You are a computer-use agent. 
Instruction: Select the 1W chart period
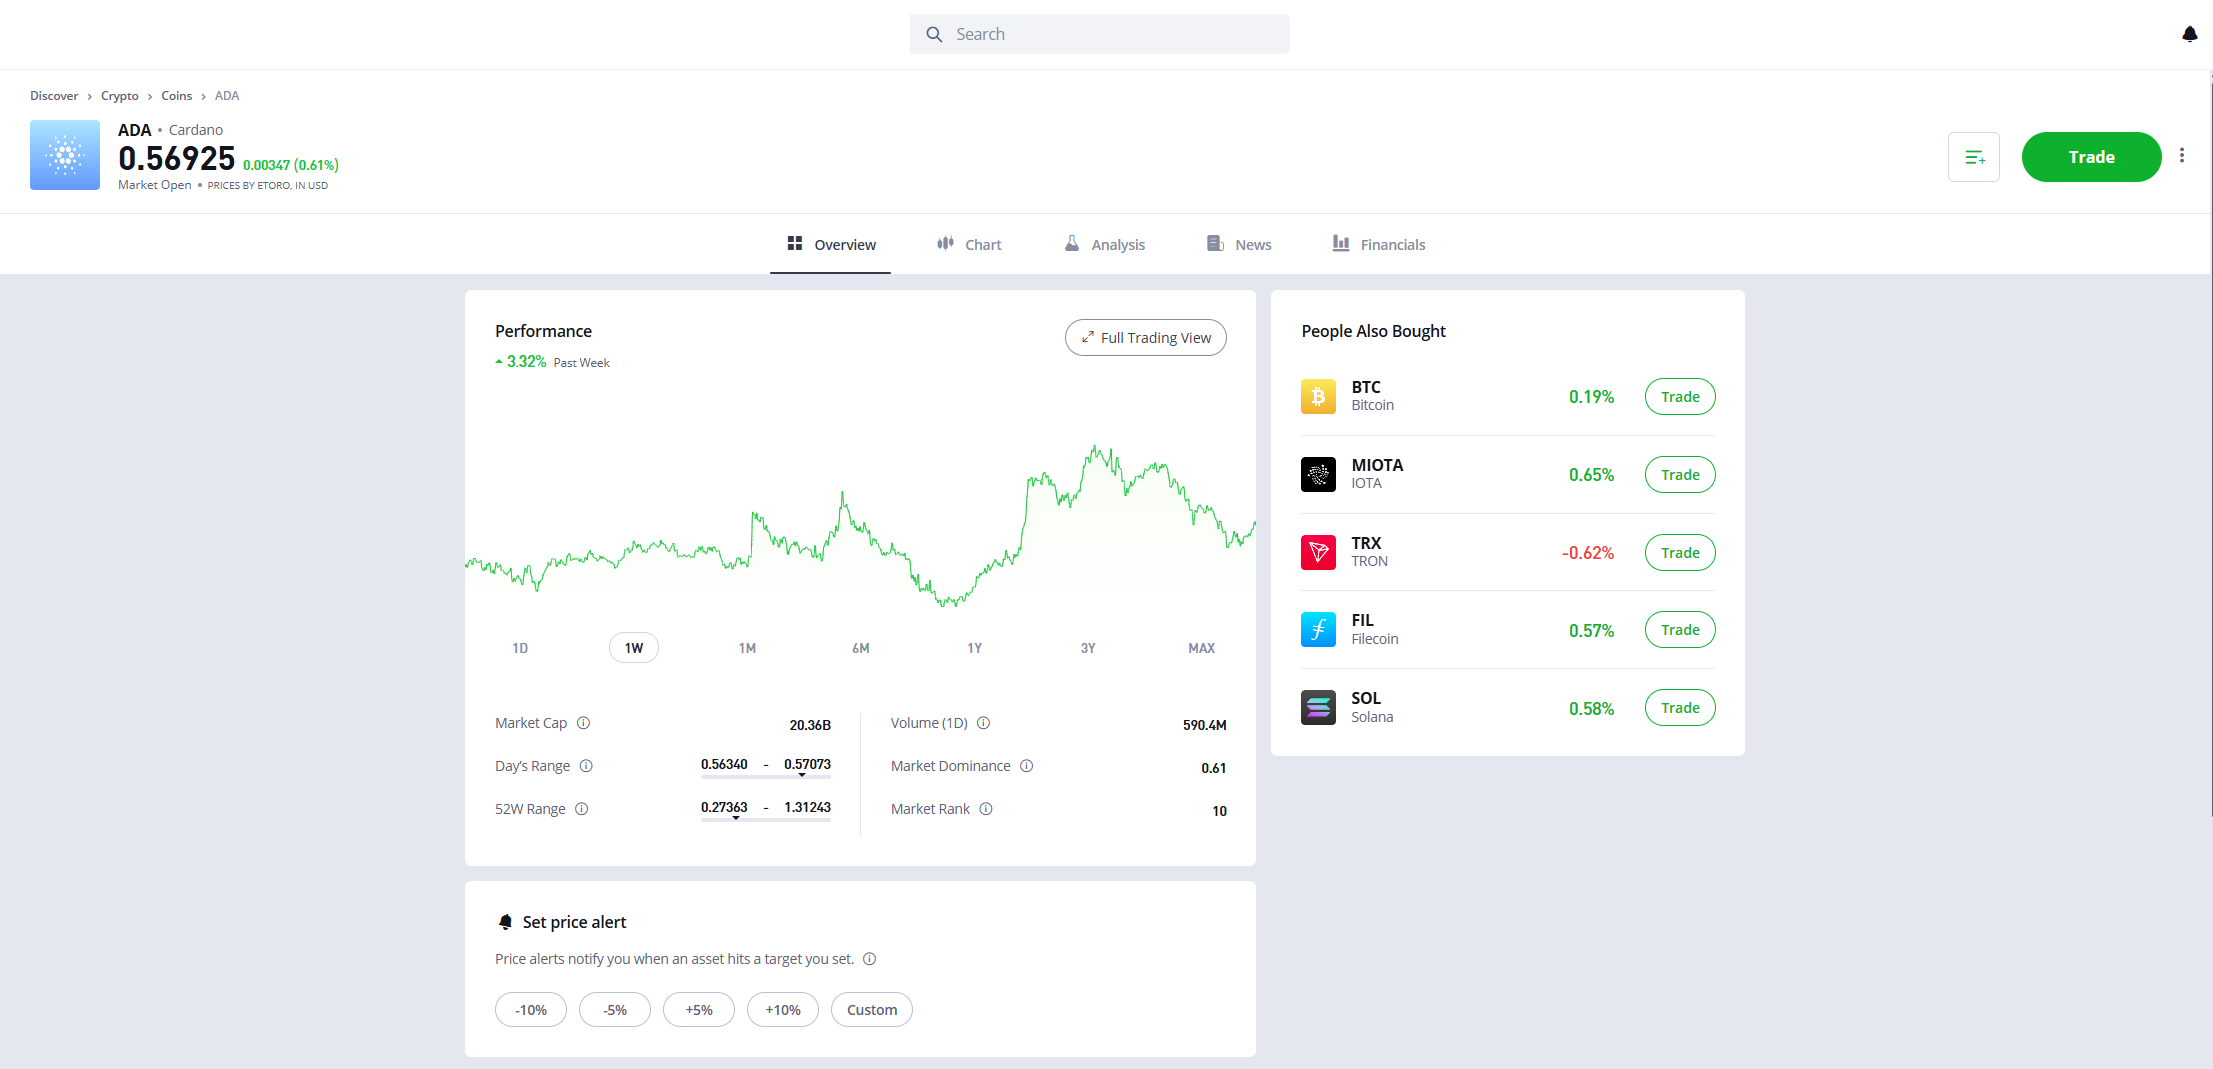[x=634, y=648]
